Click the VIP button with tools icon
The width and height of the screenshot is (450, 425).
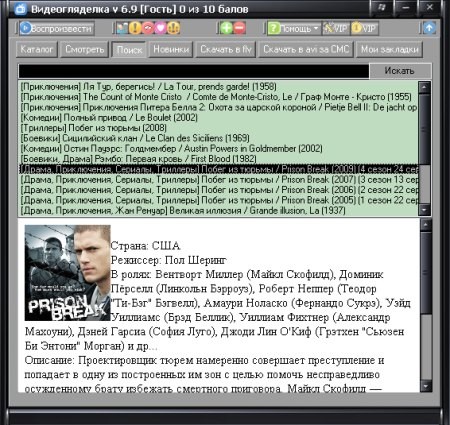(336, 29)
